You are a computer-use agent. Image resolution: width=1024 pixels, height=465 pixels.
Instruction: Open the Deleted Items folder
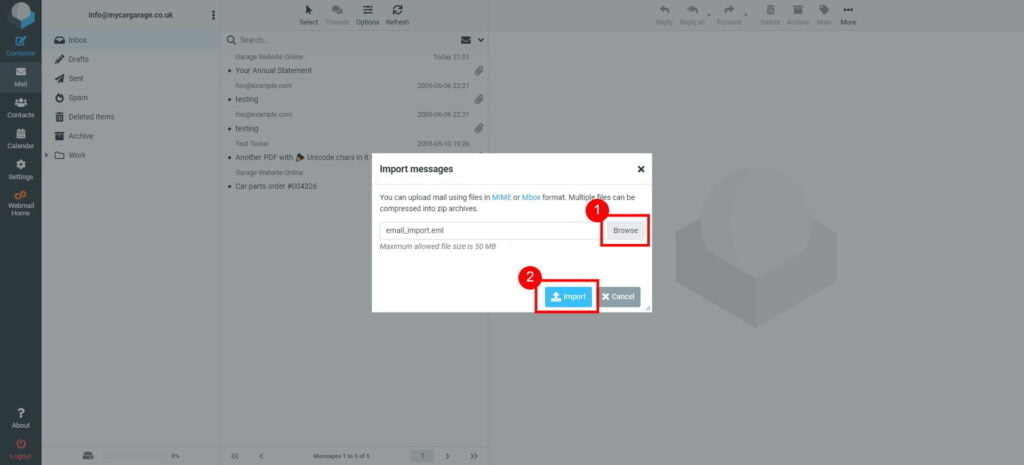click(x=131, y=117)
